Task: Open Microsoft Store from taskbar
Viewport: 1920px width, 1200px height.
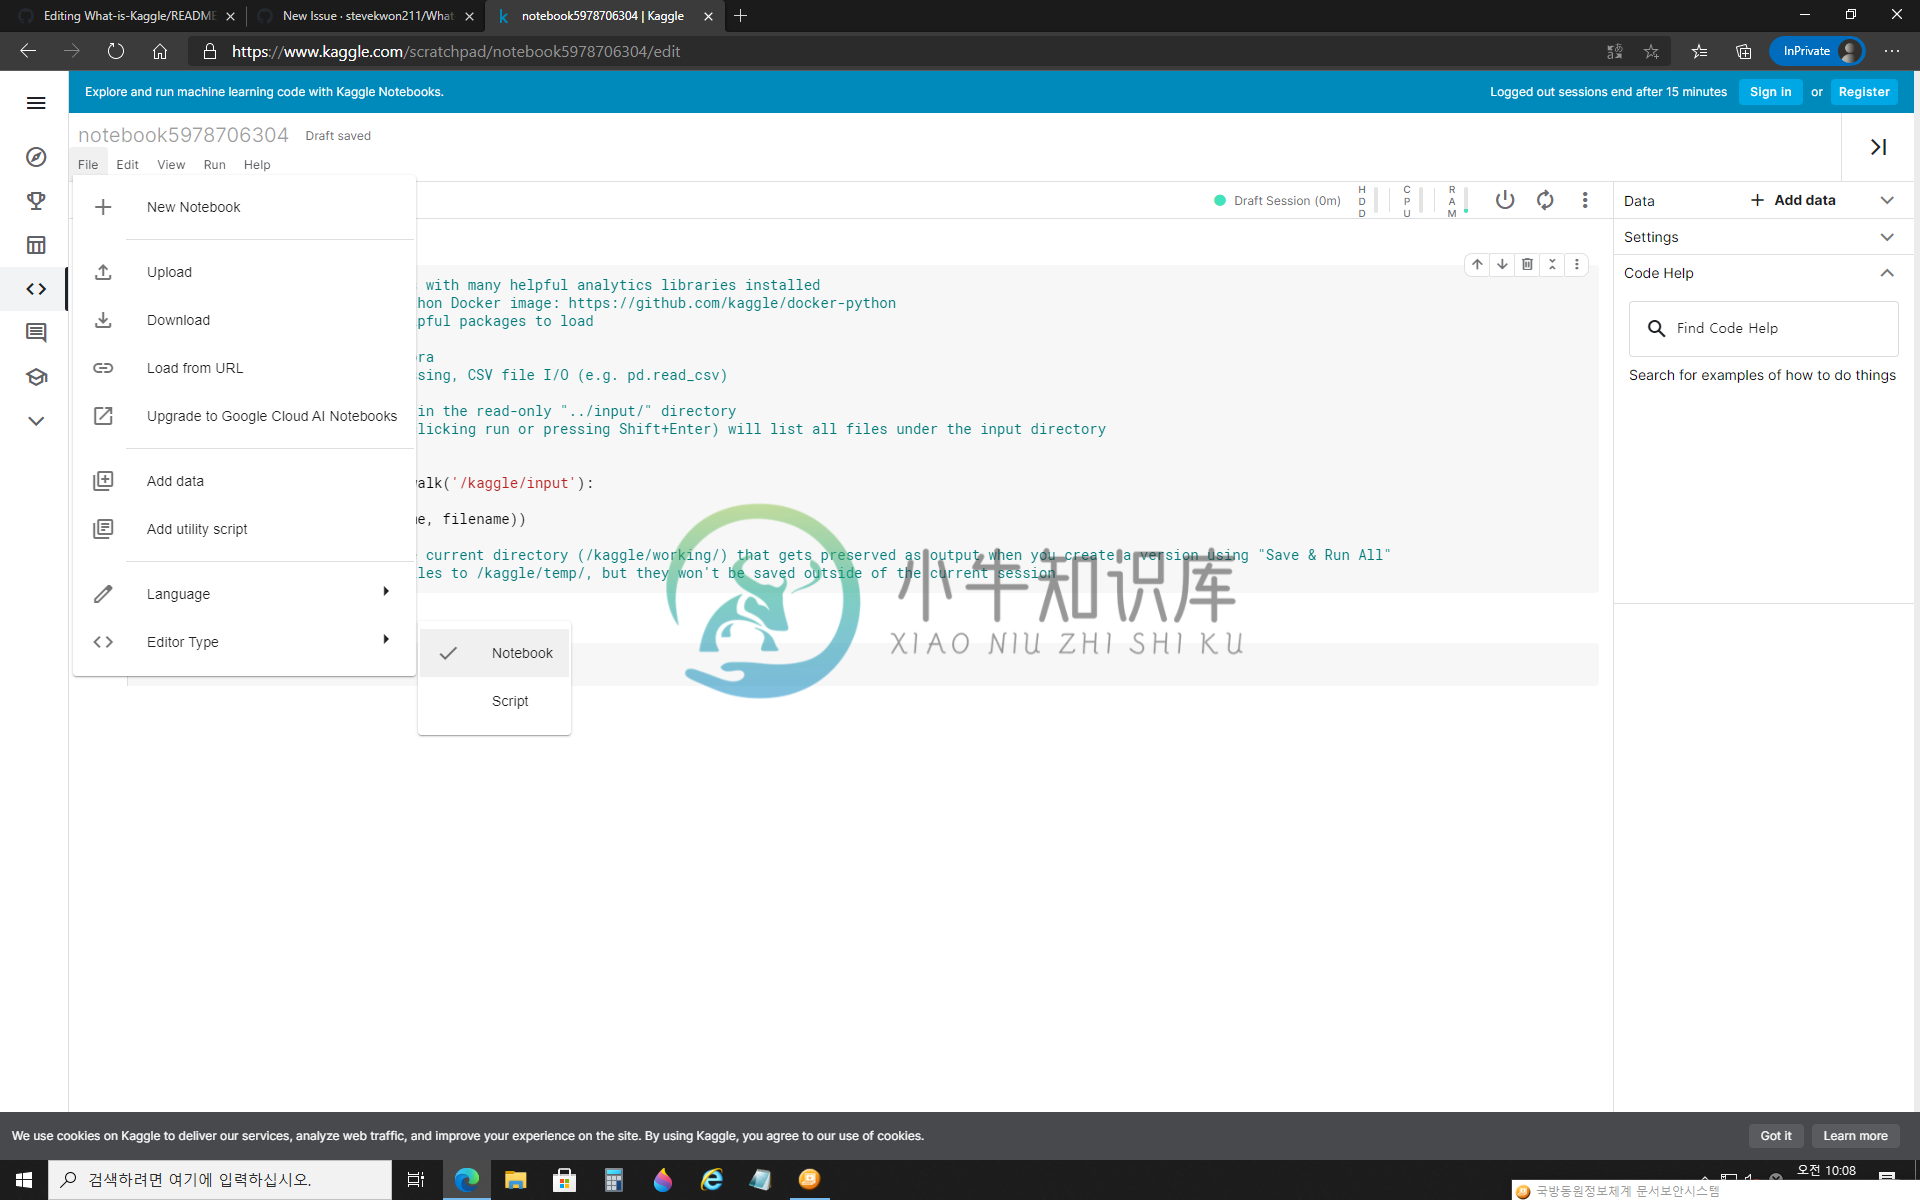Action: (564, 1180)
